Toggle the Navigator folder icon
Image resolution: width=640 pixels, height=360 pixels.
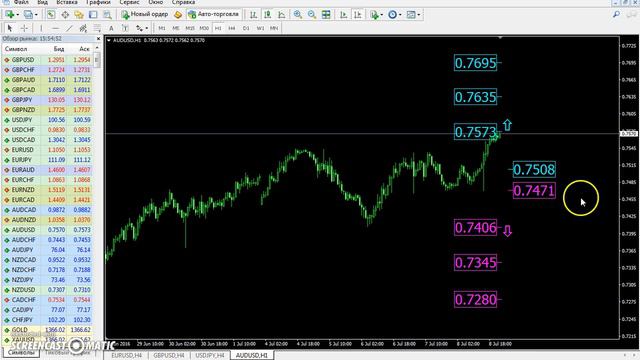pyautogui.click(x=79, y=15)
